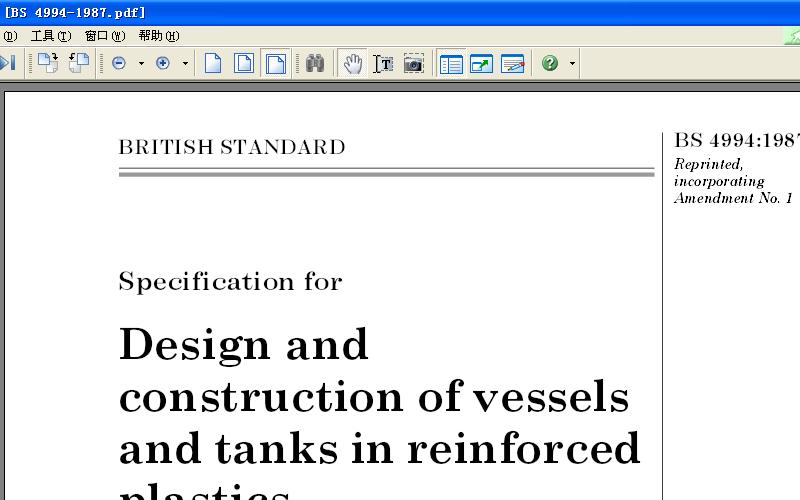Open the zoom out dropdown arrow

point(141,64)
